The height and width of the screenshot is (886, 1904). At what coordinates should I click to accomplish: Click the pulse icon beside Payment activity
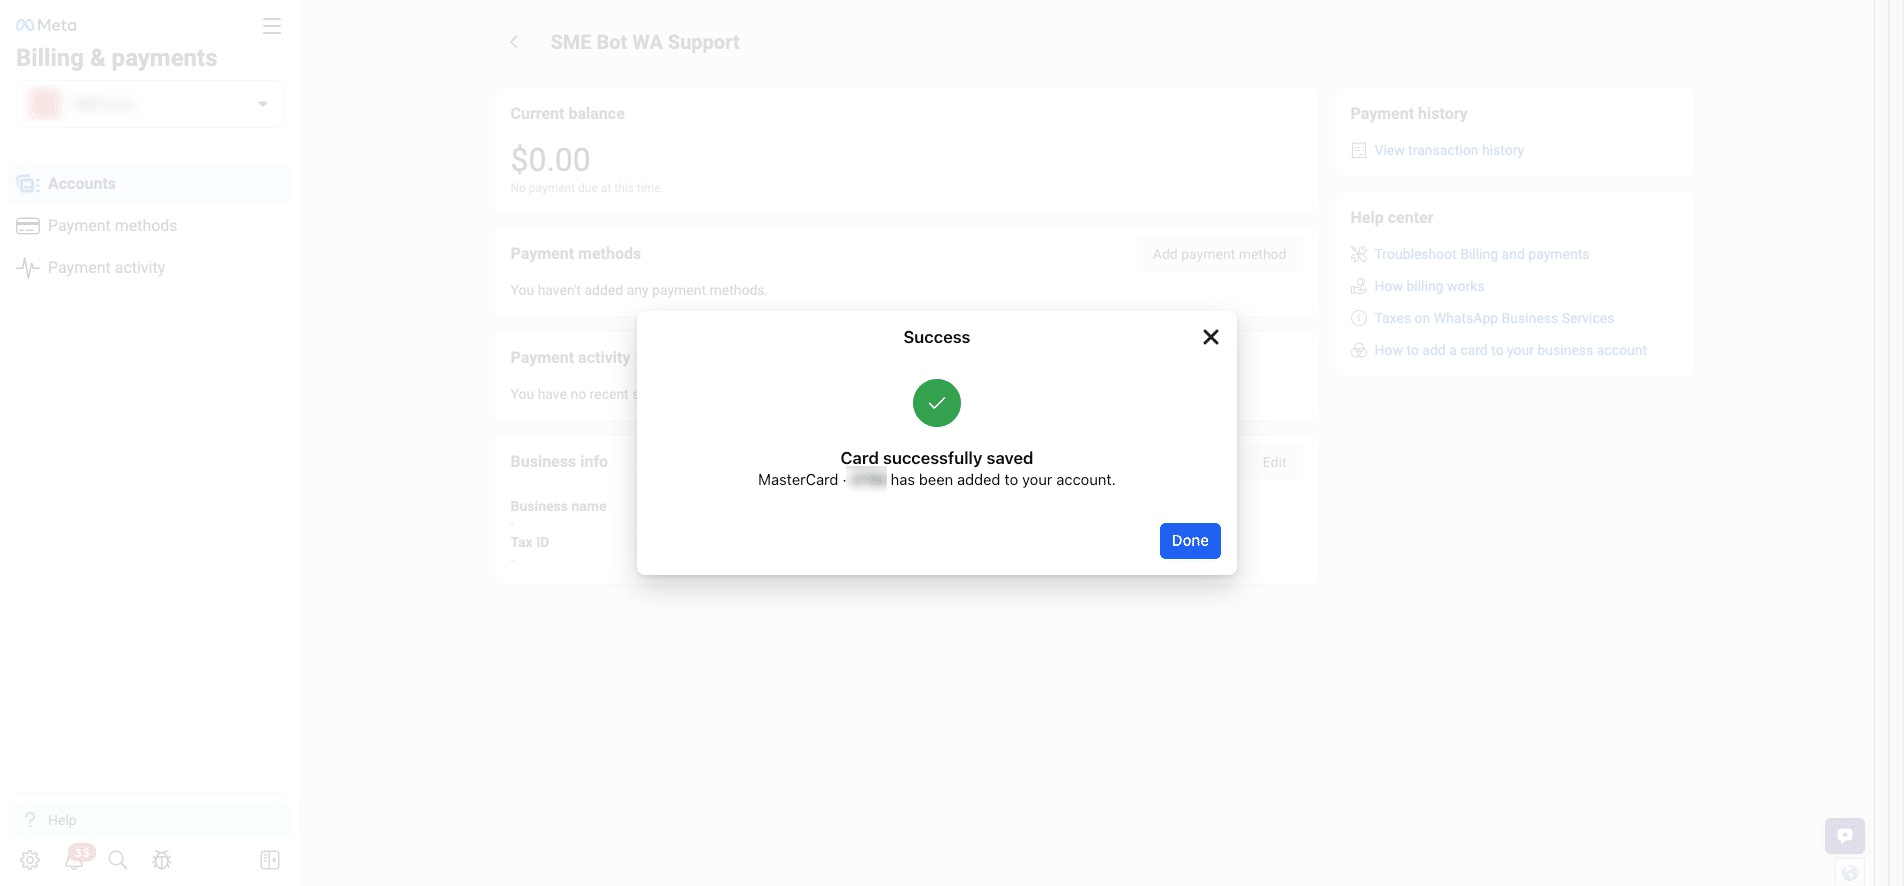pos(28,268)
